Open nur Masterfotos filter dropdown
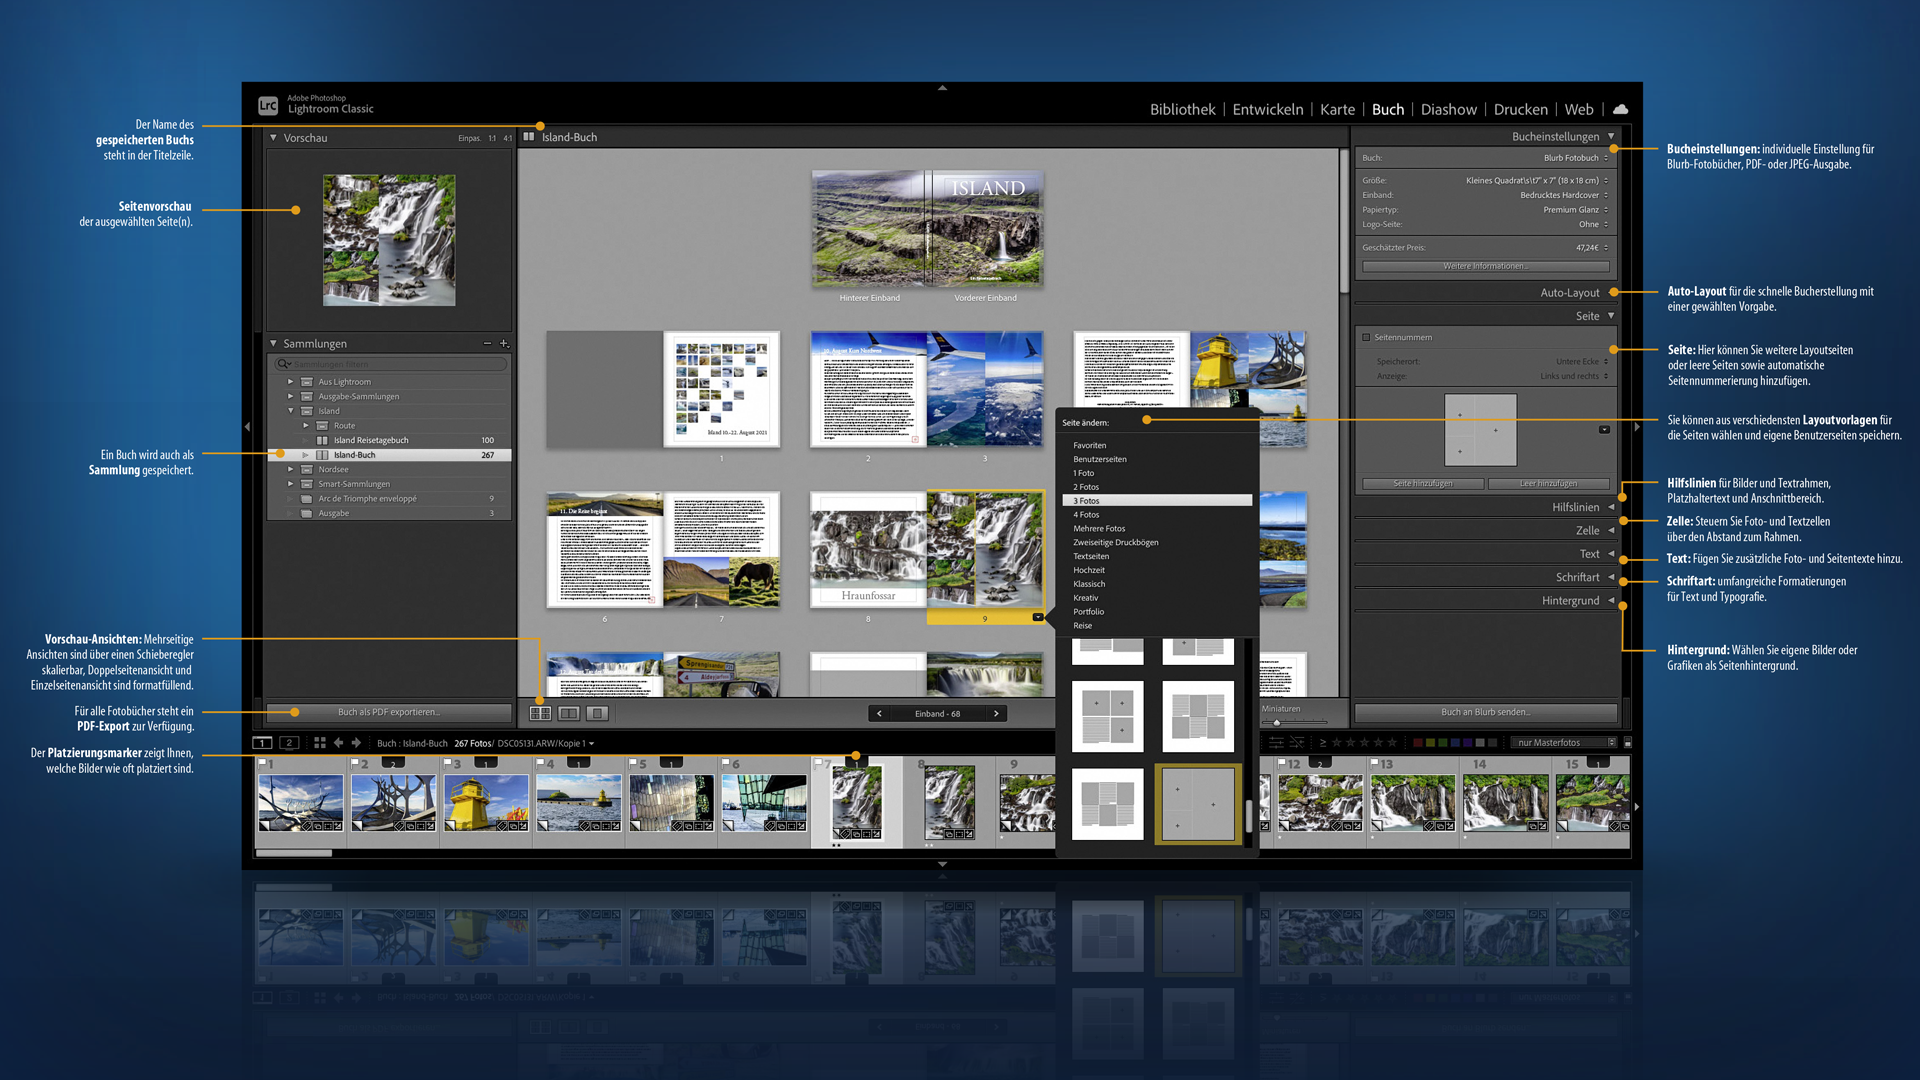Image resolution: width=1920 pixels, height=1080 pixels. point(1565,743)
